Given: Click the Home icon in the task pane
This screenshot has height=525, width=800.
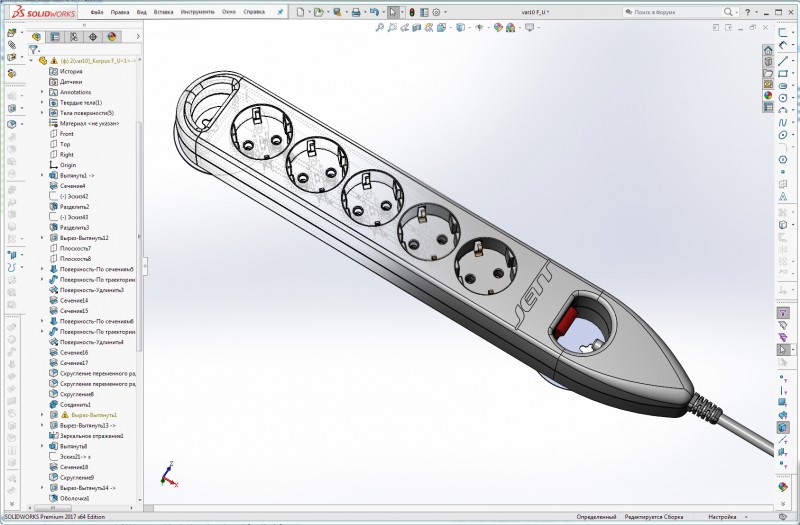Looking at the screenshot, I should (x=768, y=50).
